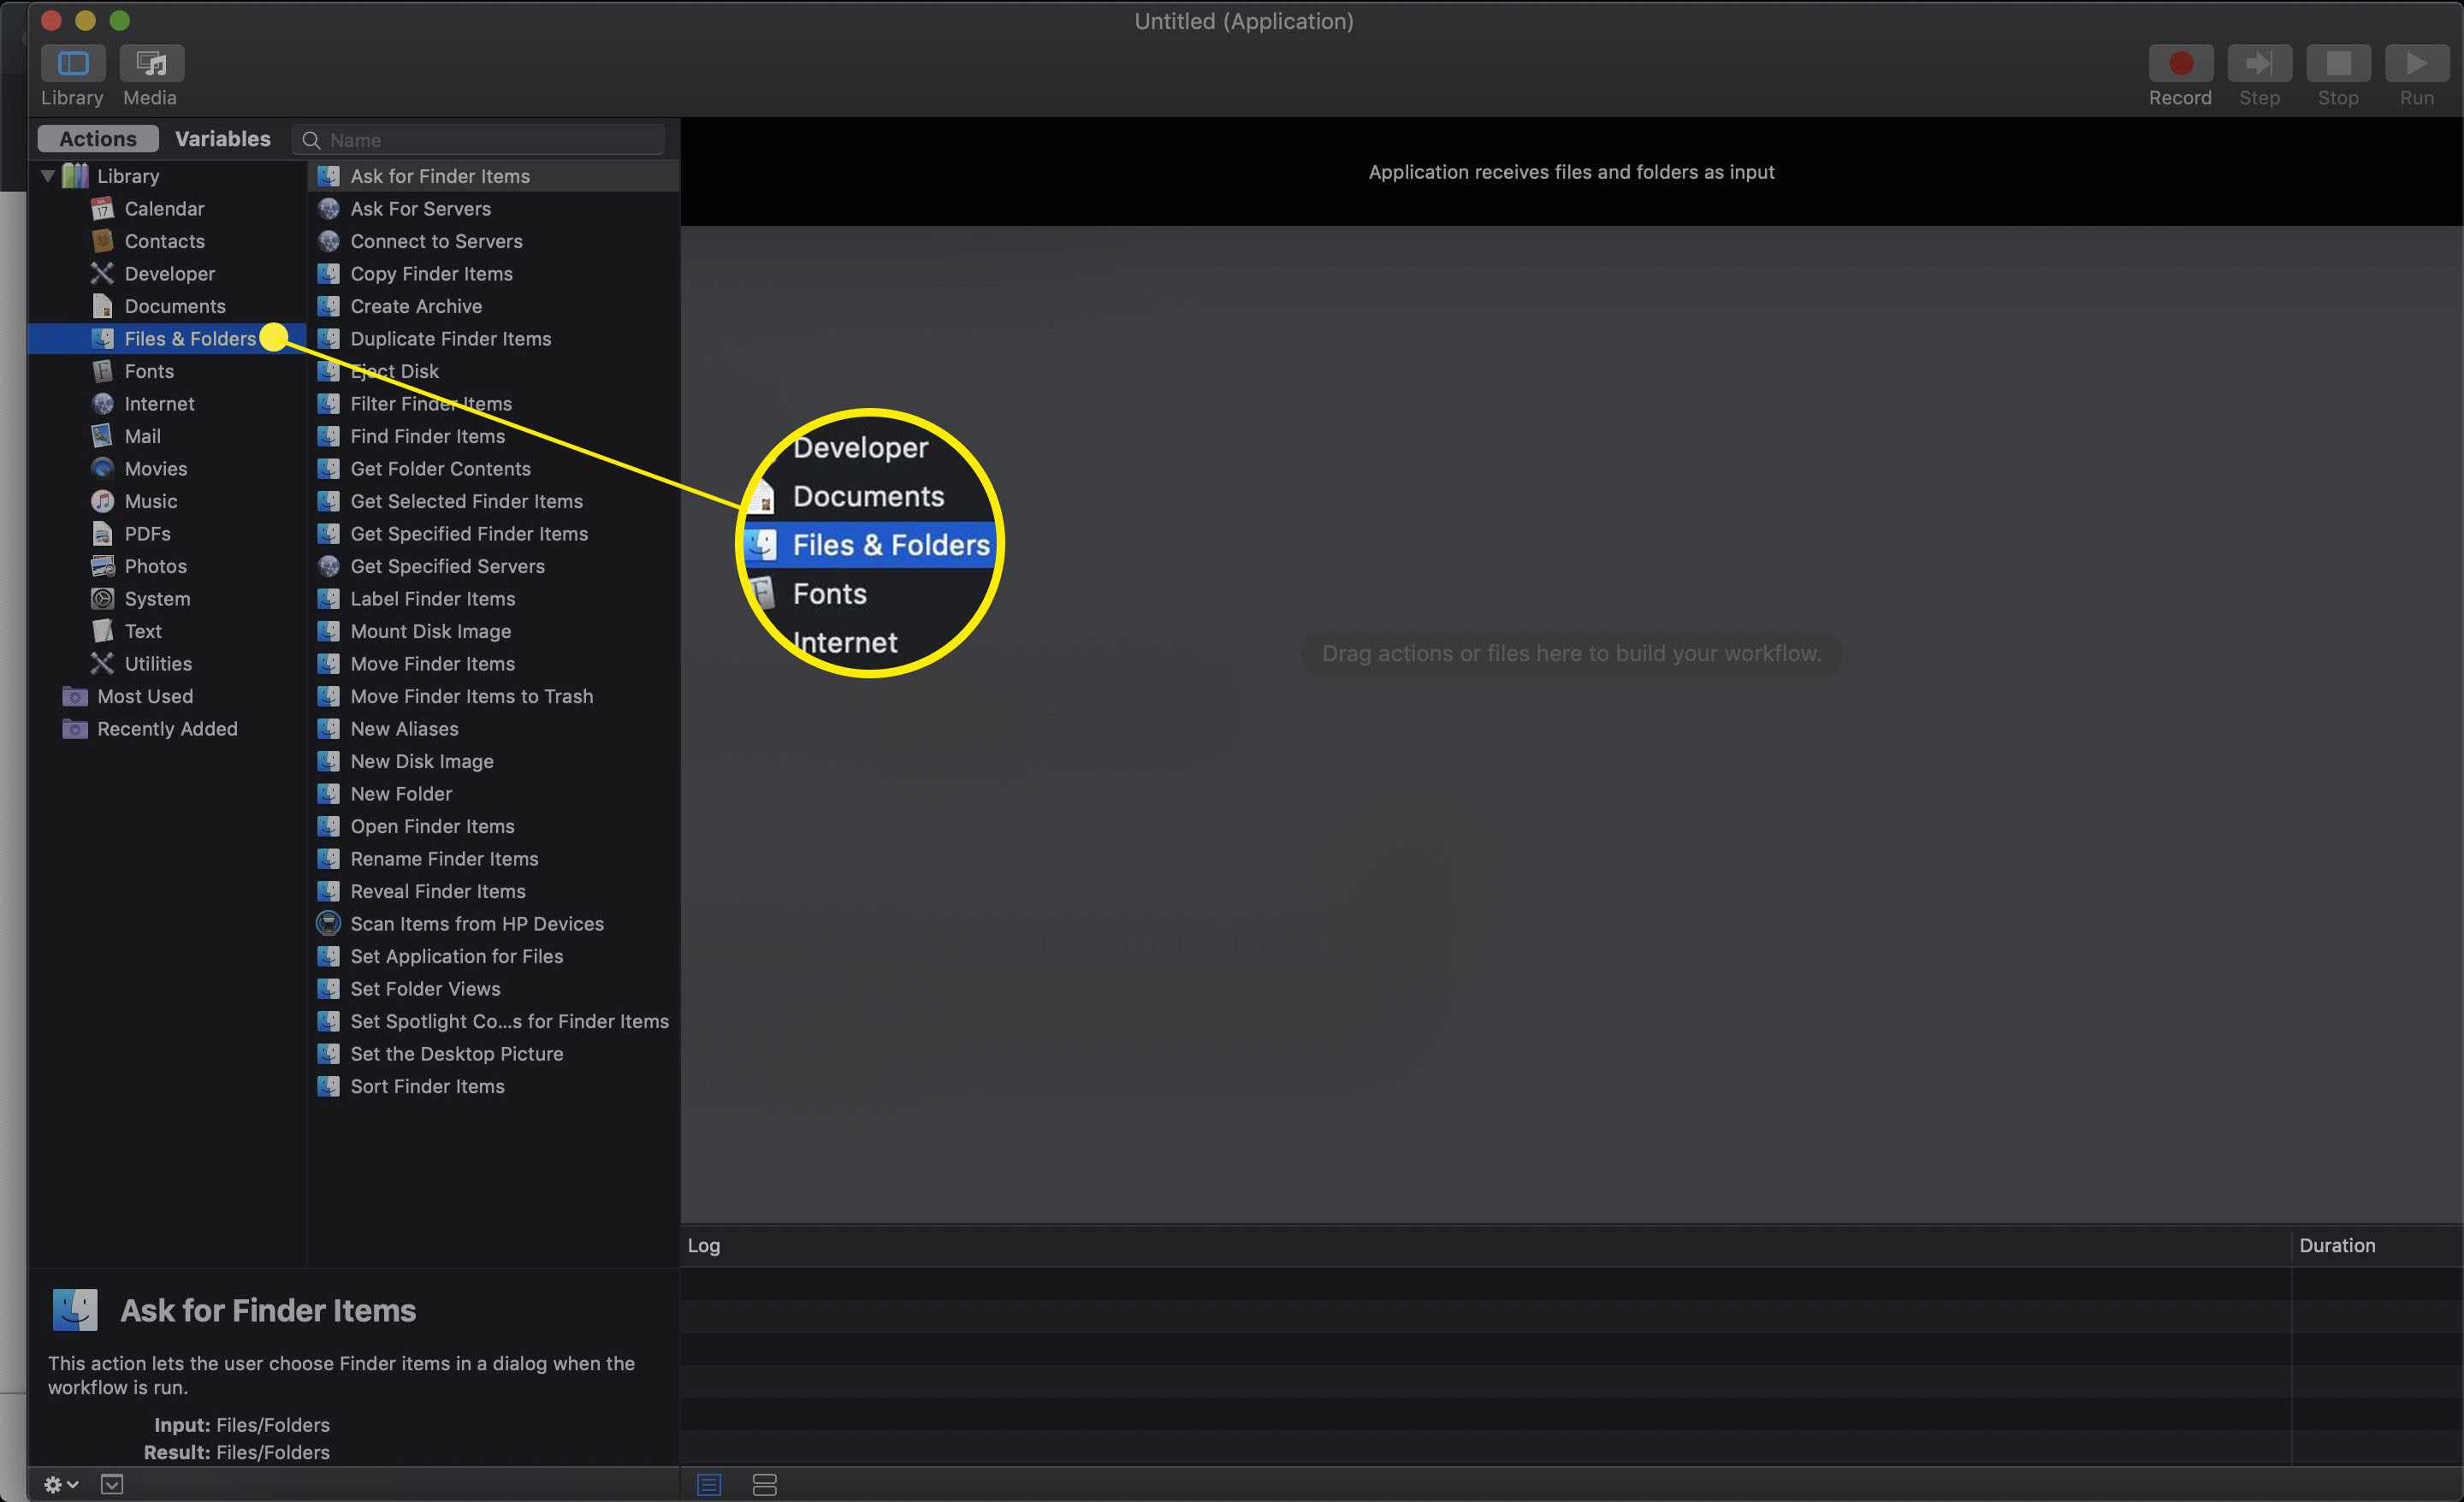Click the Duration column header

click(2377, 1245)
